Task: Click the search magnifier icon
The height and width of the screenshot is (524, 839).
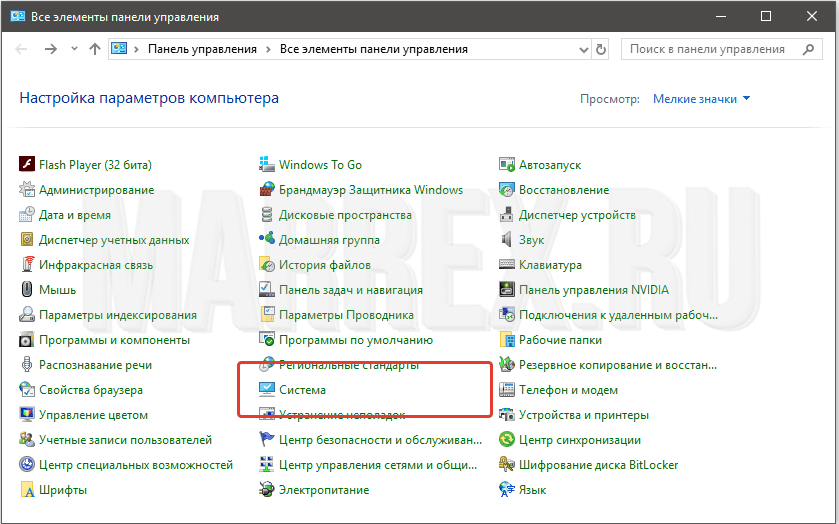Action: click(x=809, y=49)
